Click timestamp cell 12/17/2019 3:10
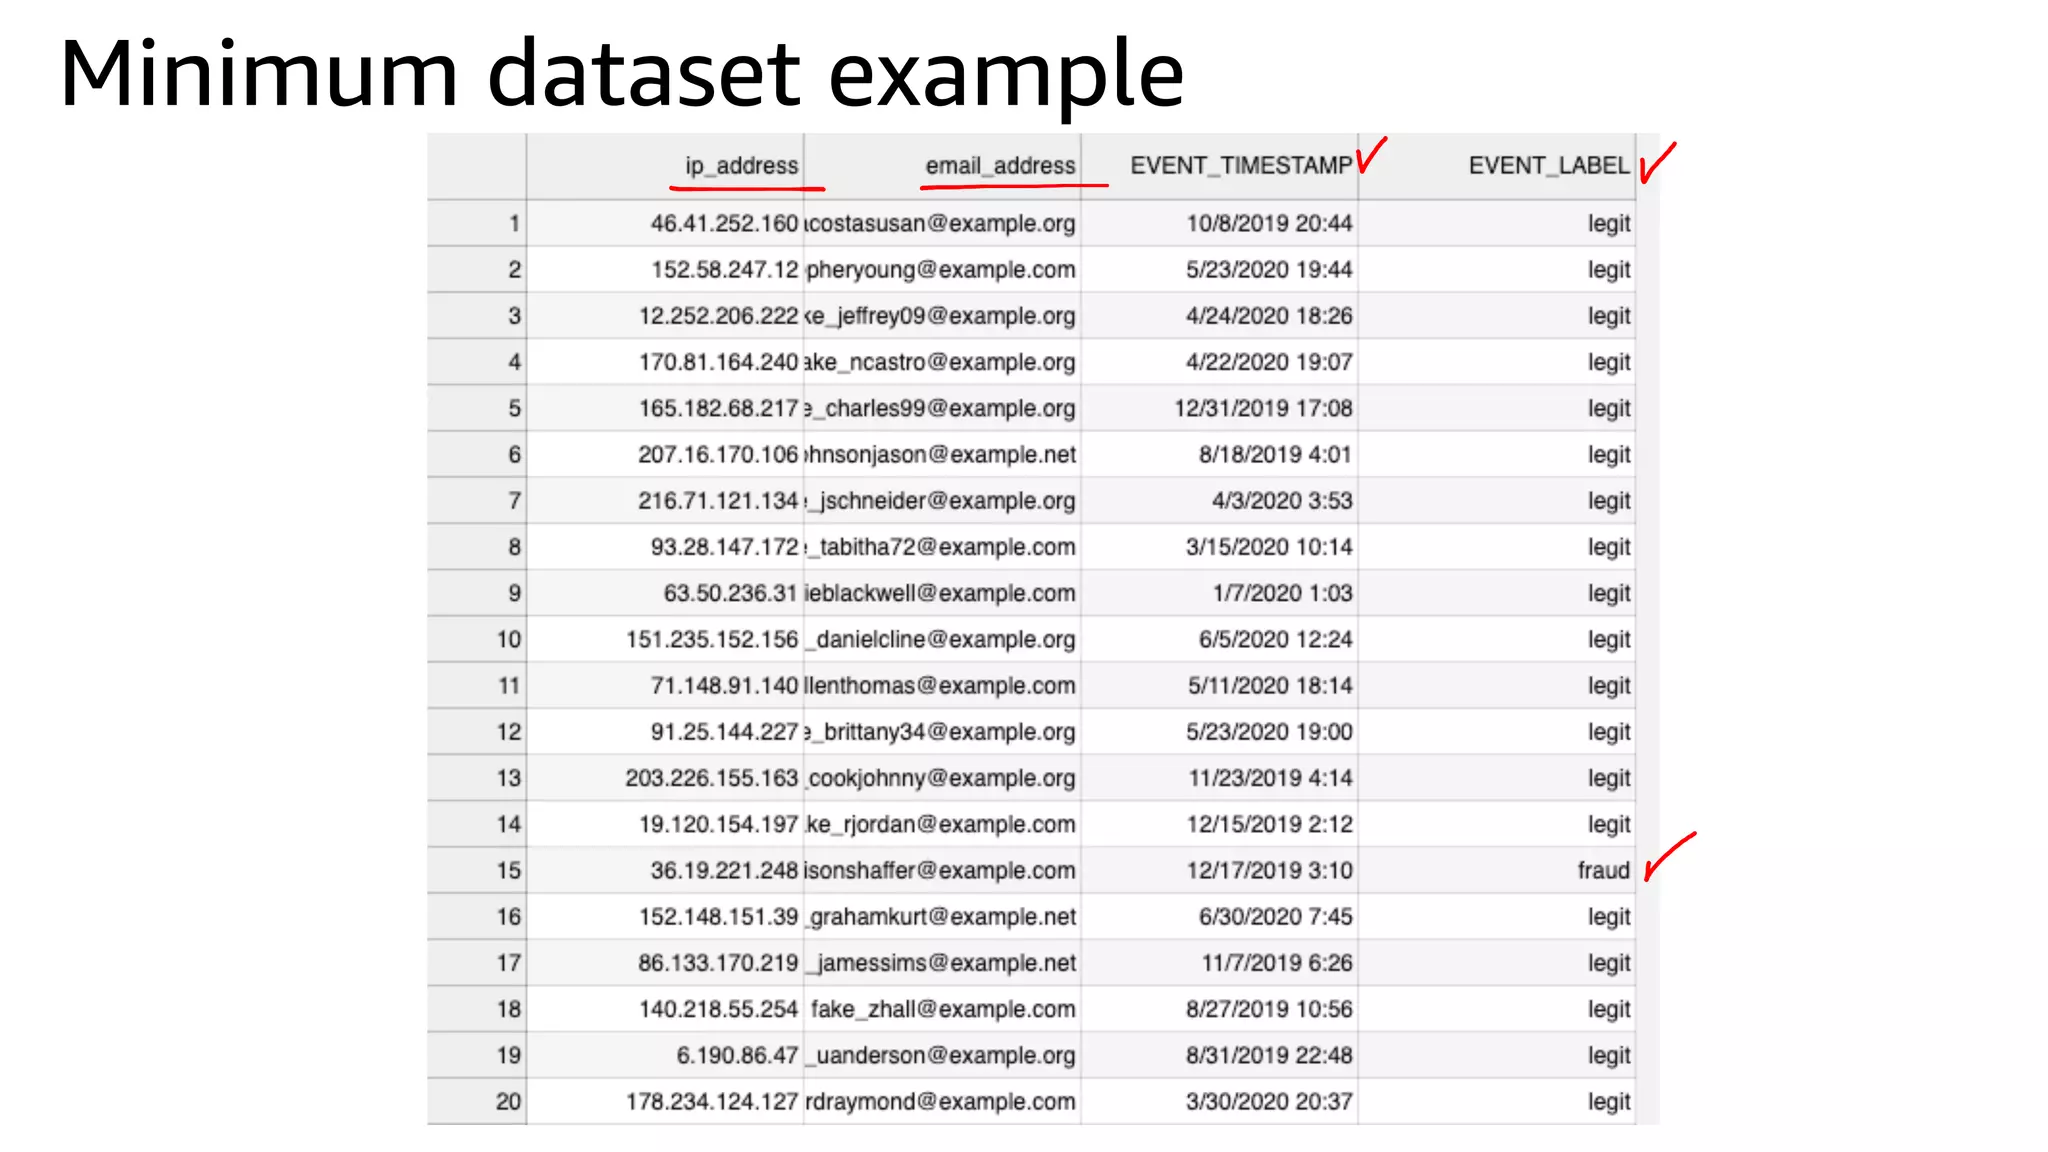The image size is (2048, 1152). [1219, 870]
